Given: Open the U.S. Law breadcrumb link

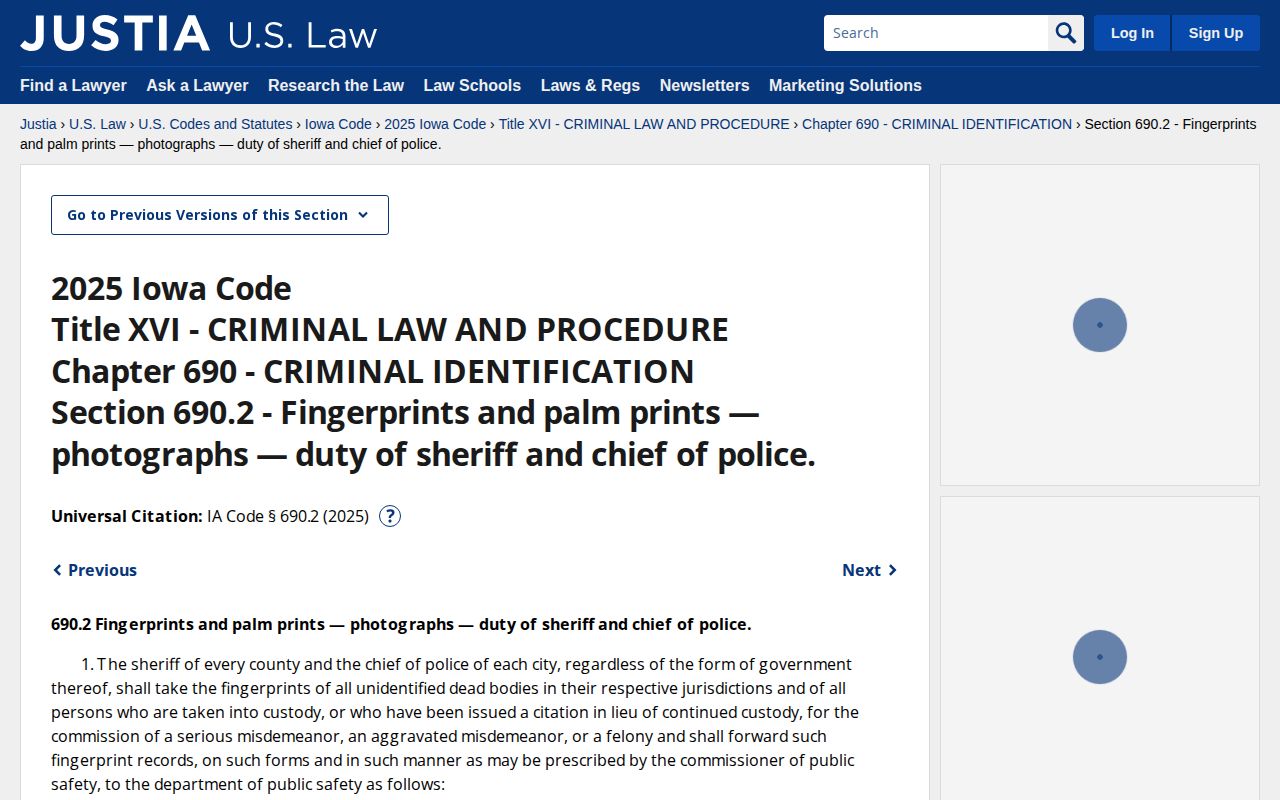Looking at the screenshot, I should (97, 124).
